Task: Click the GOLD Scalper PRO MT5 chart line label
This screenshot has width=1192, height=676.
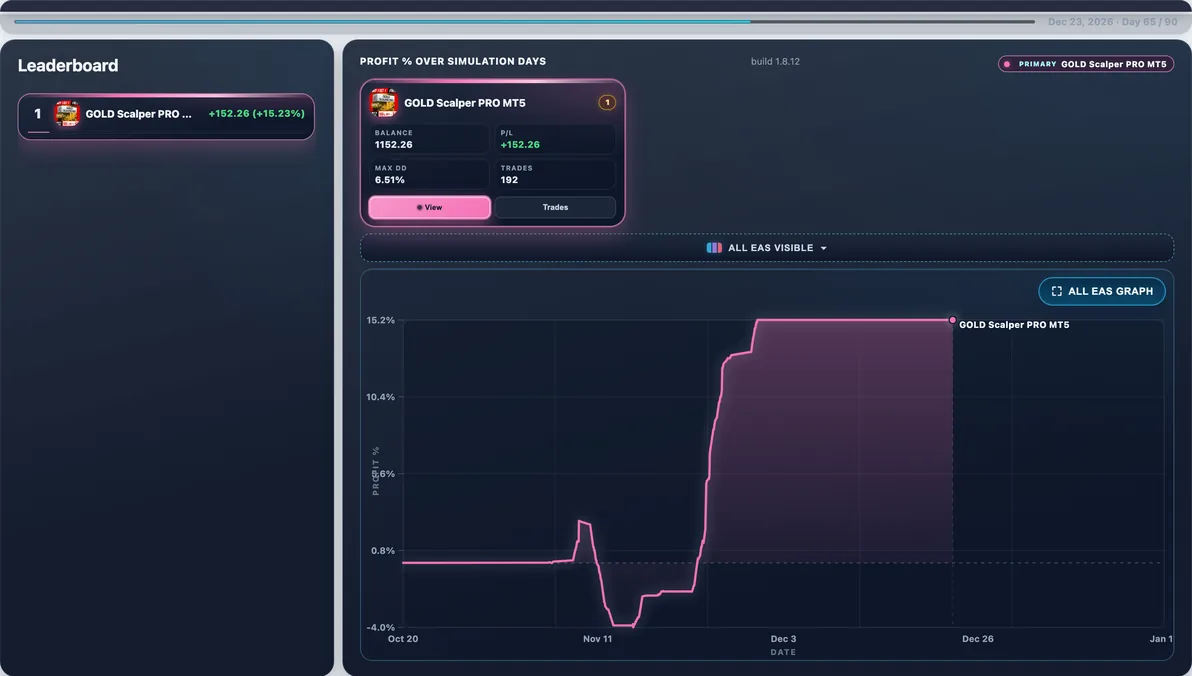Action: click(x=1014, y=325)
